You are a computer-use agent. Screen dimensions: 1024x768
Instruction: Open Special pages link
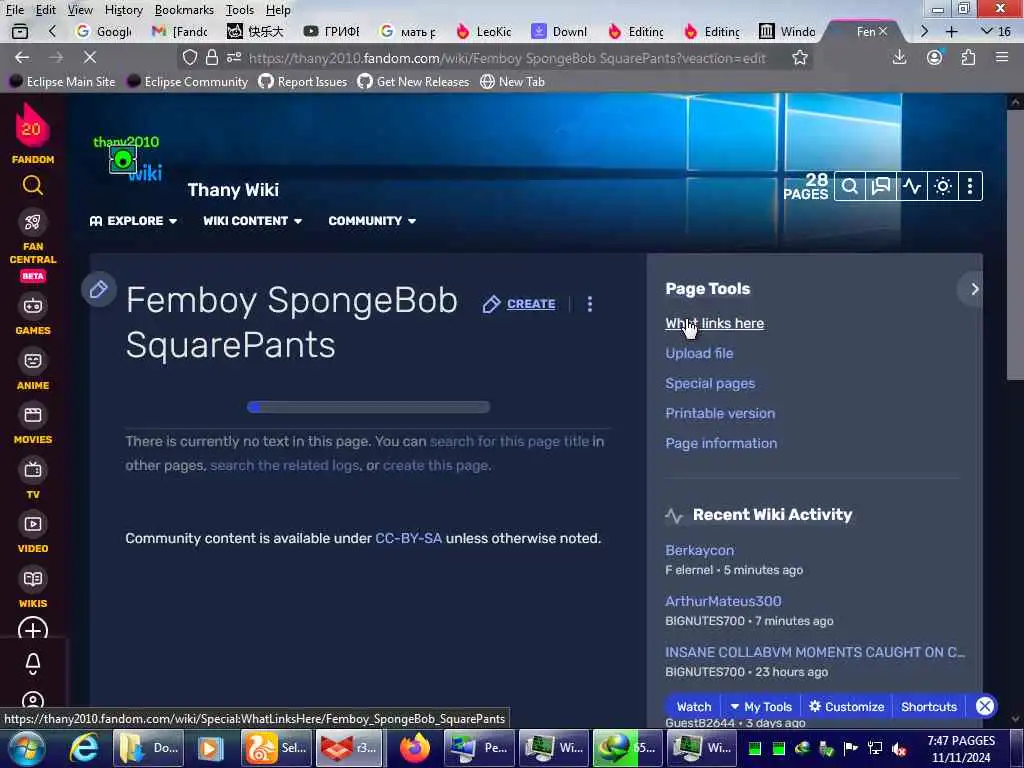click(x=710, y=383)
